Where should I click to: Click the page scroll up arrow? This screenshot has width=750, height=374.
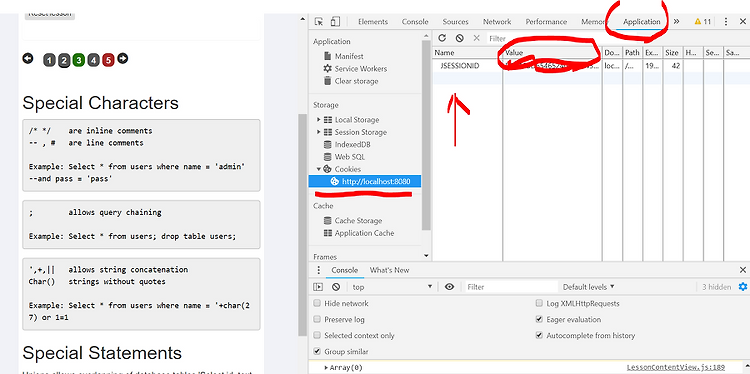tap(302, 20)
